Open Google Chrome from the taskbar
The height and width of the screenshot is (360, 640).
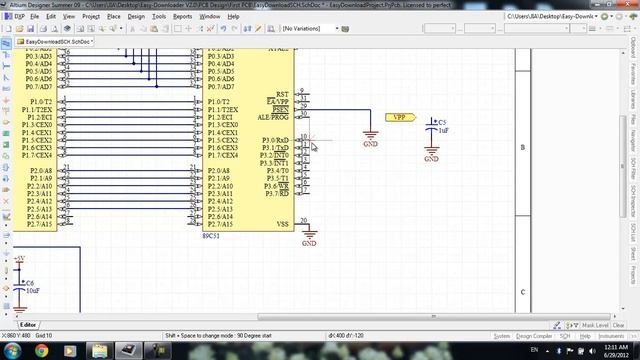click(x=42, y=351)
